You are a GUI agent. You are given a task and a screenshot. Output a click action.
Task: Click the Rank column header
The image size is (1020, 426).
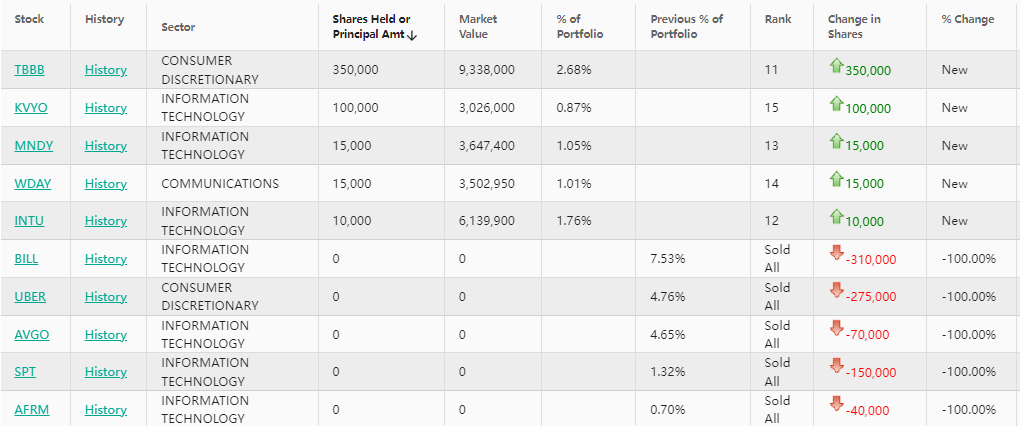click(x=777, y=19)
